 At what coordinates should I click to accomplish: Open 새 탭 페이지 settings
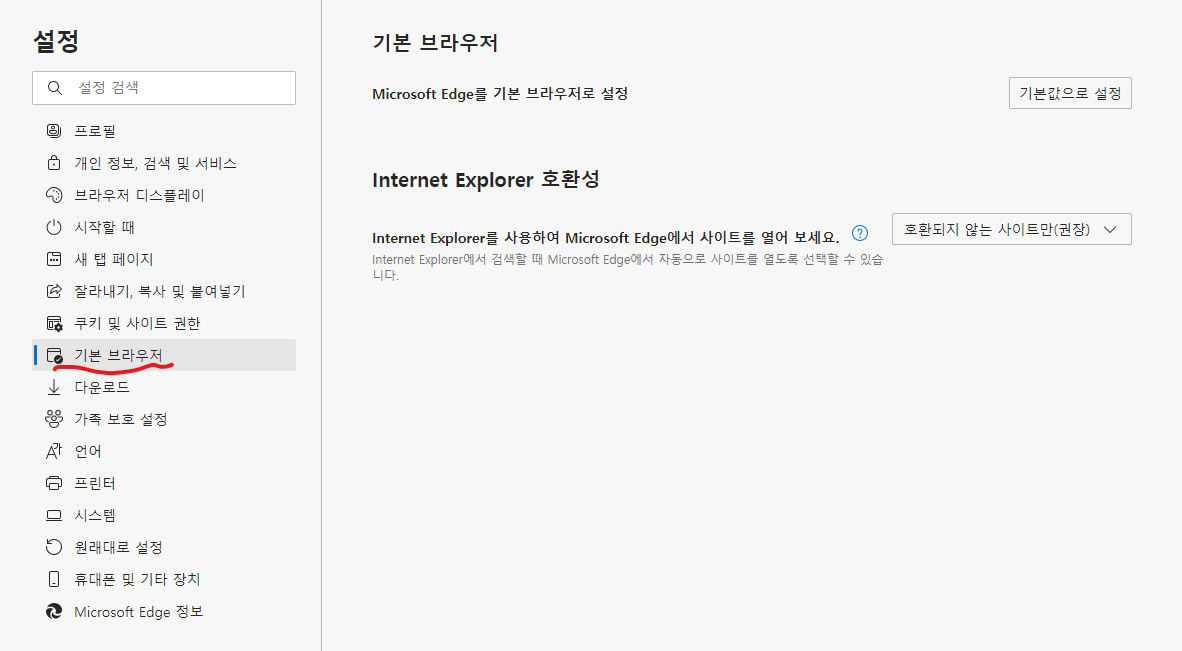(x=164, y=259)
